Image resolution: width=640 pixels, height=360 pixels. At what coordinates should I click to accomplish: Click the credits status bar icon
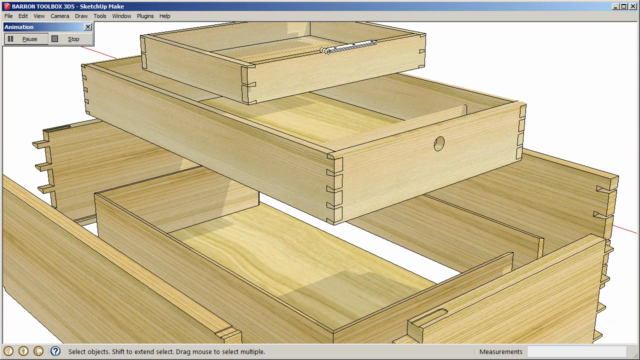click(x=24, y=351)
